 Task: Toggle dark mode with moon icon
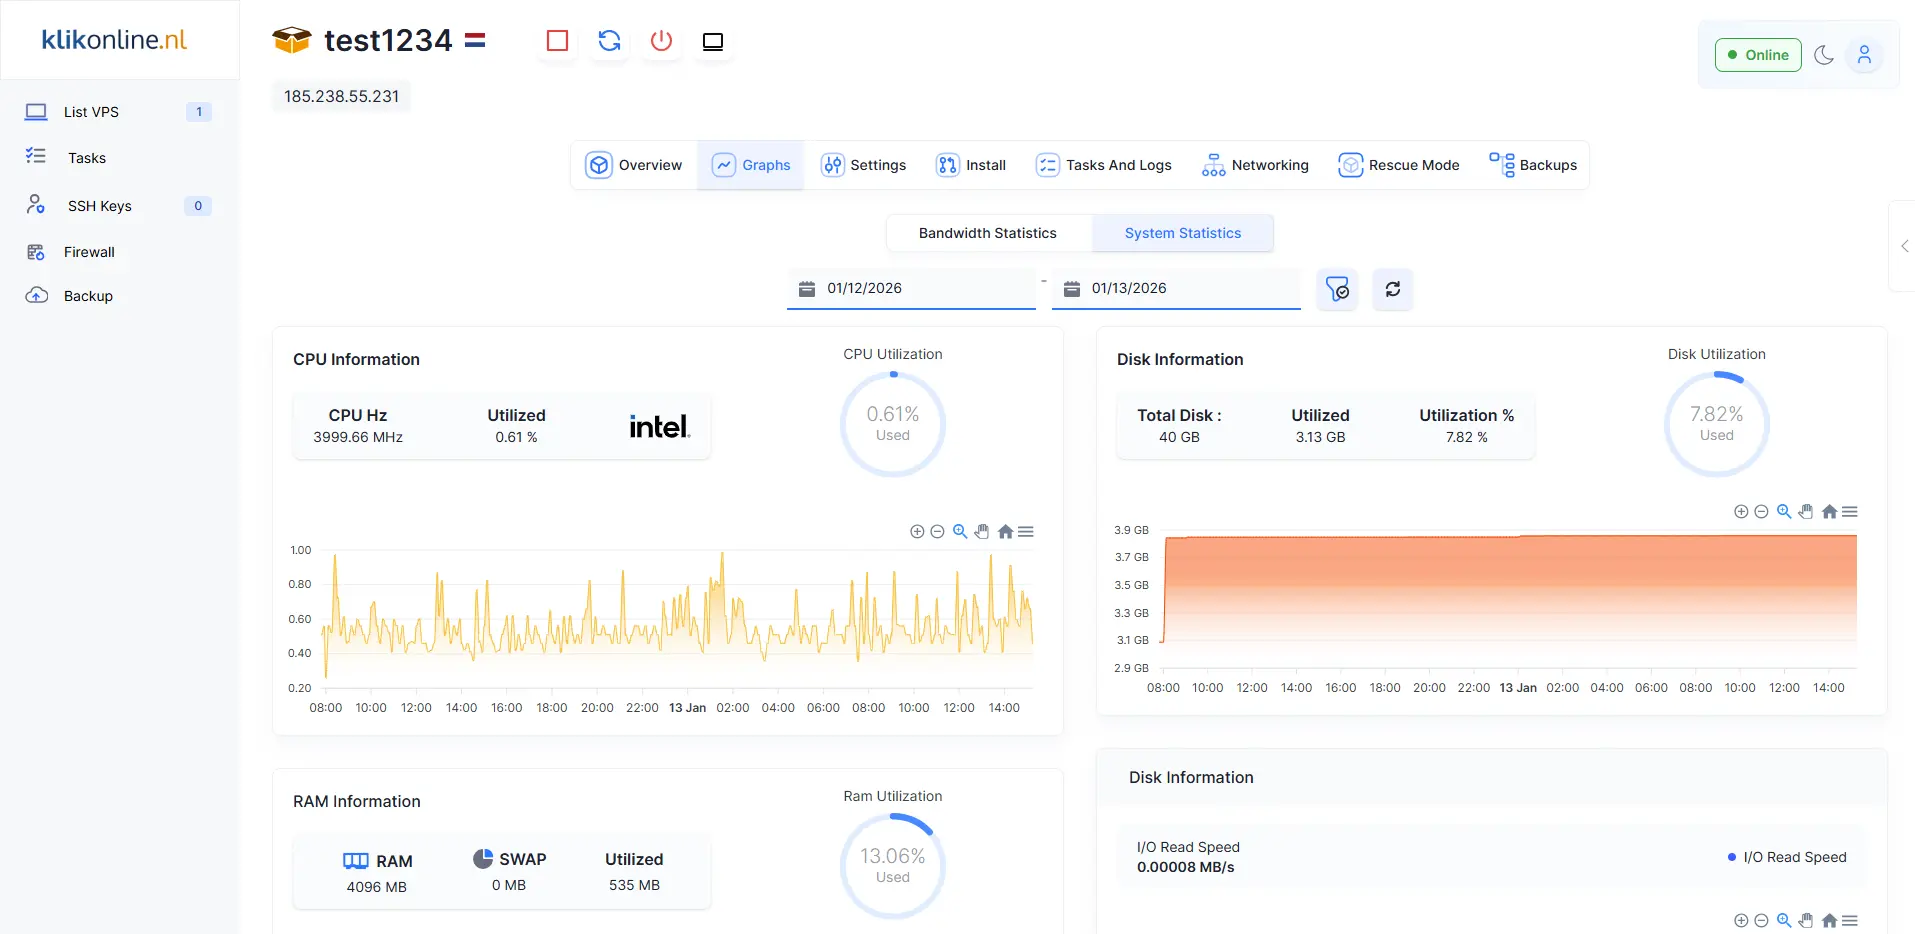click(x=1824, y=55)
